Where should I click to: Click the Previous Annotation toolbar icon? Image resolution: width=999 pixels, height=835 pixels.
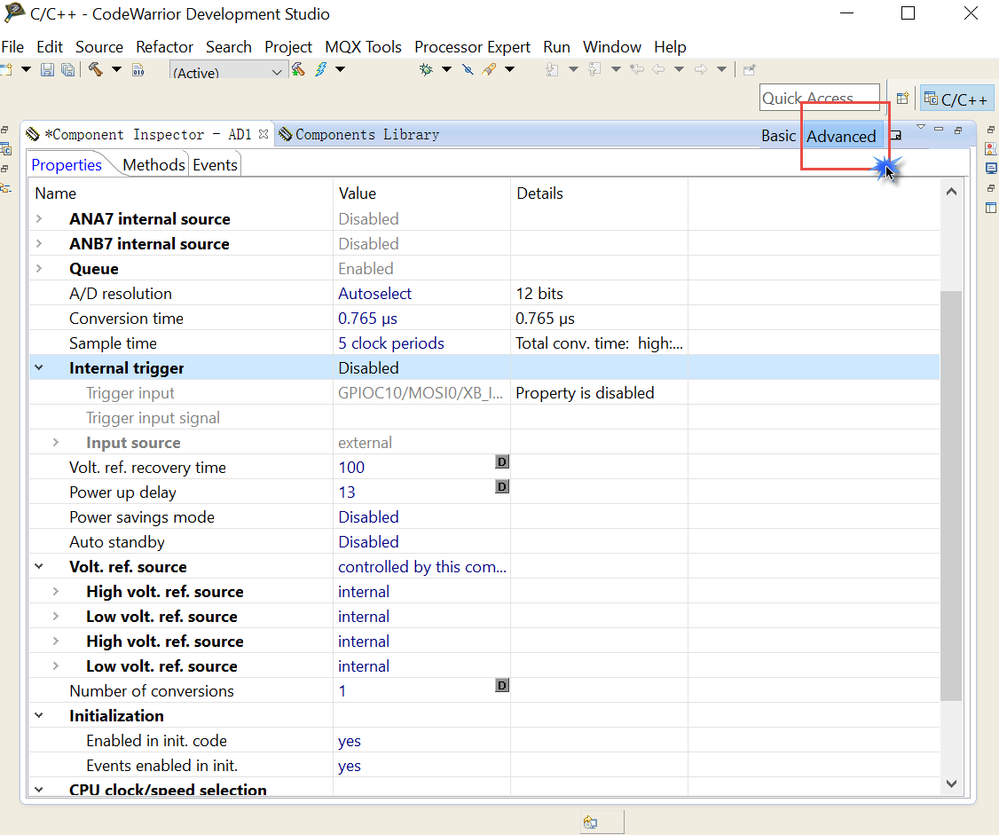click(595, 69)
